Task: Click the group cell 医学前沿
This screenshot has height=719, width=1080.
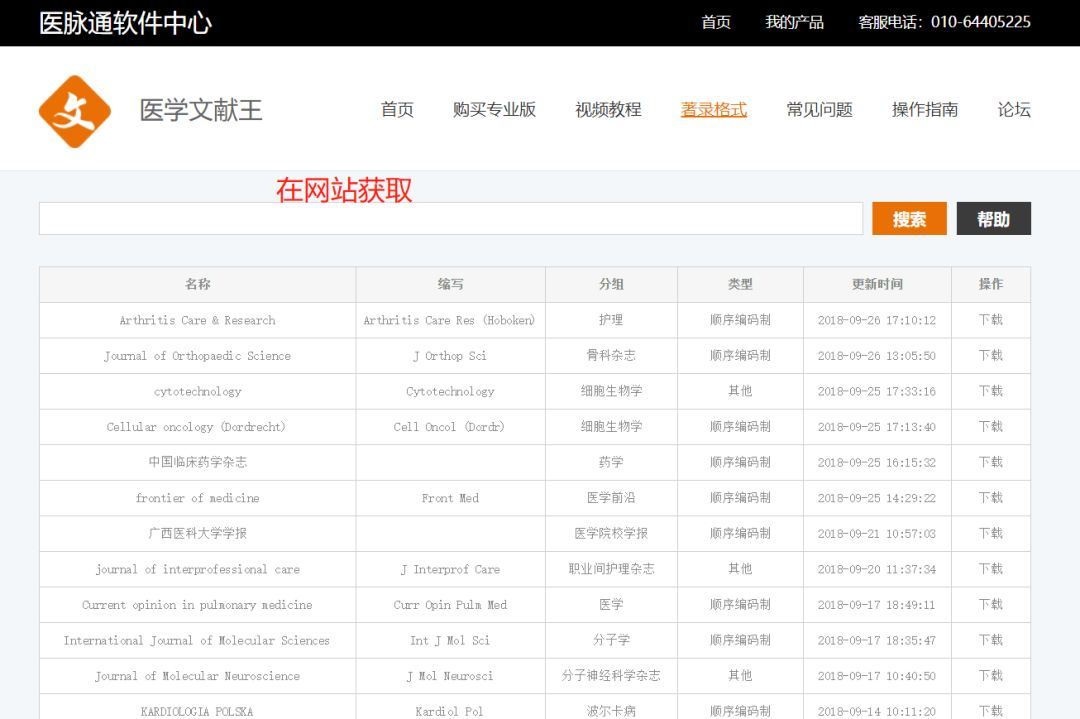Action: pyautogui.click(x=611, y=497)
